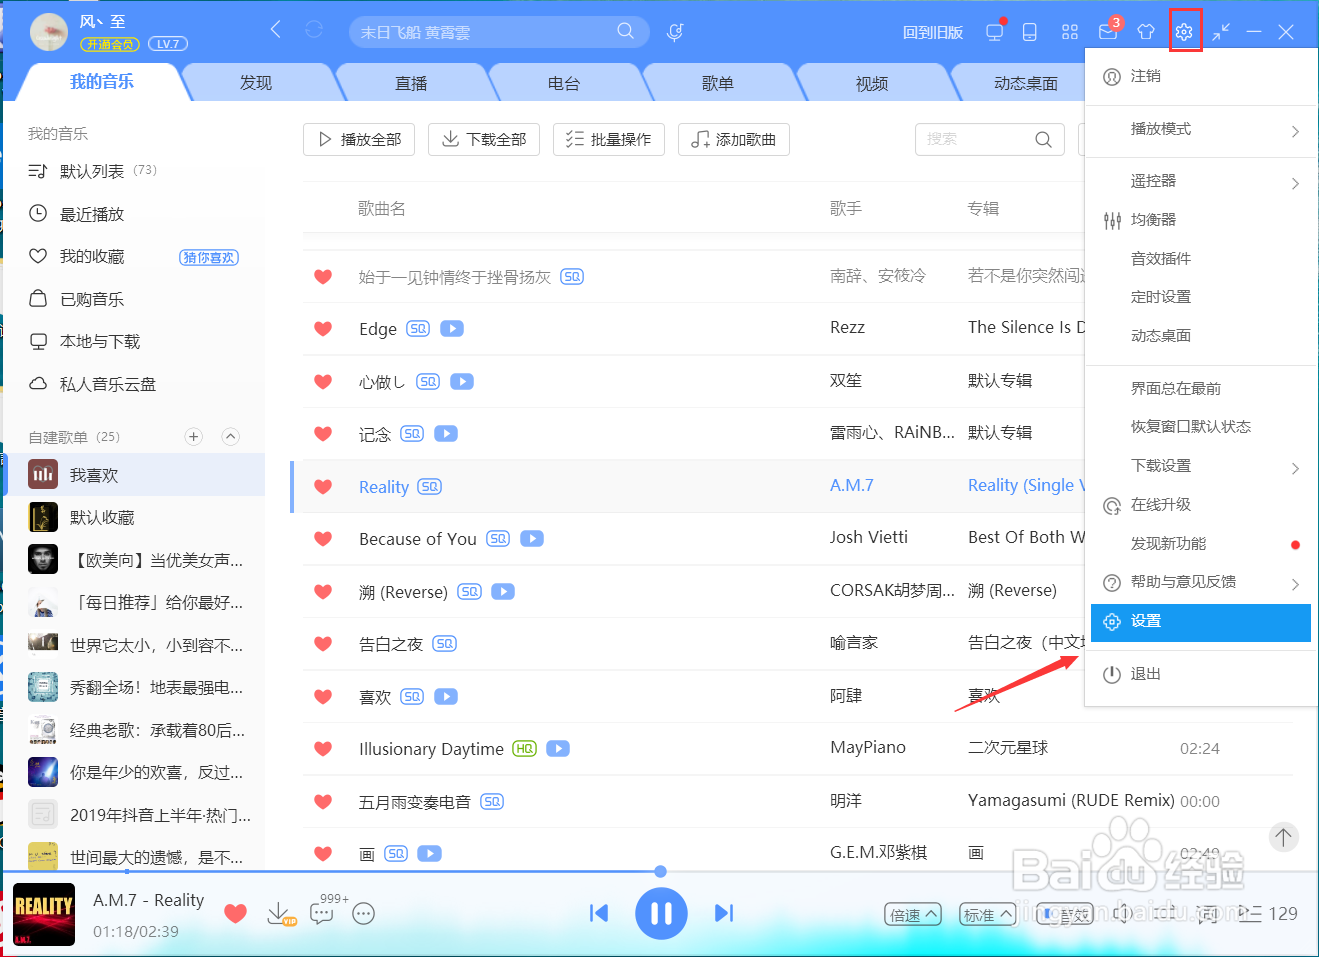The width and height of the screenshot is (1319, 957).
Task: Click artist A.M.7 in Reality row
Action: click(x=852, y=485)
